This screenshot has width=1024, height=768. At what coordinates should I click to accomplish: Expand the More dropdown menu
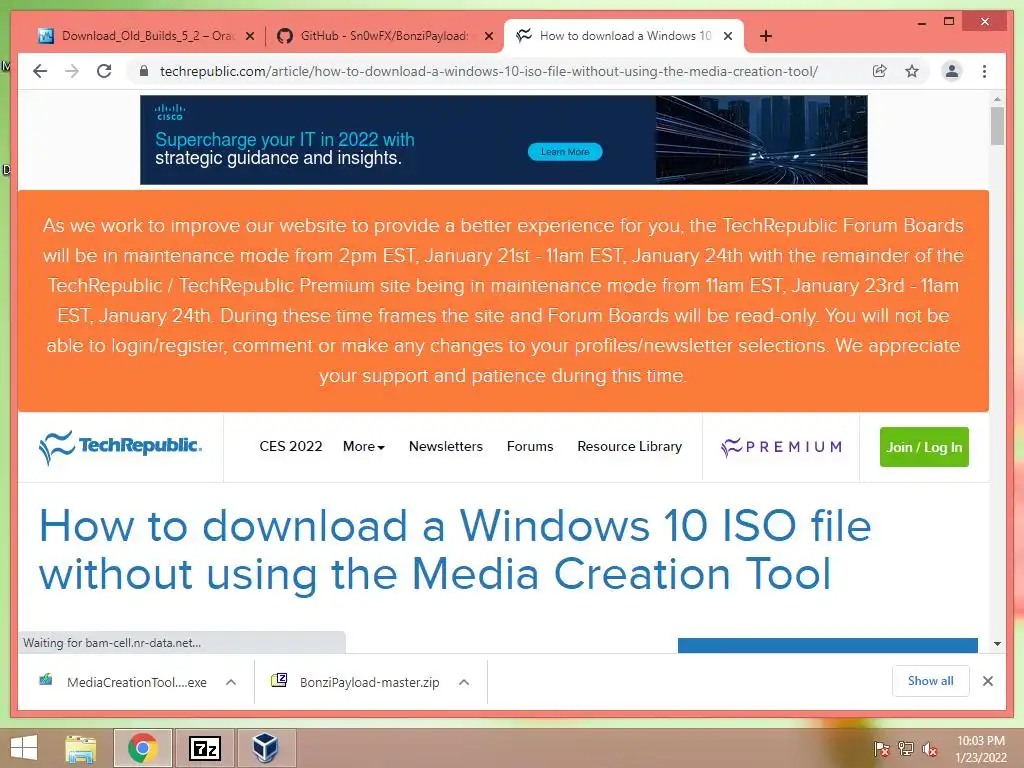click(364, 447)
